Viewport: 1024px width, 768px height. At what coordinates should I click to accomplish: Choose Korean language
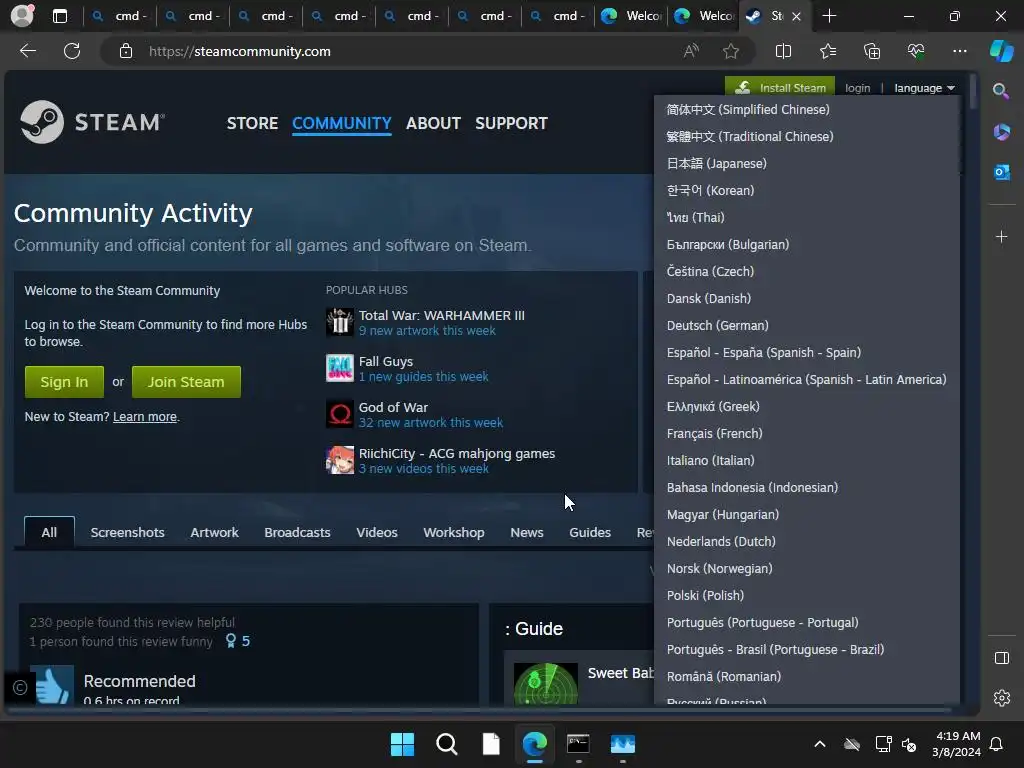click(x=807, y=191)
